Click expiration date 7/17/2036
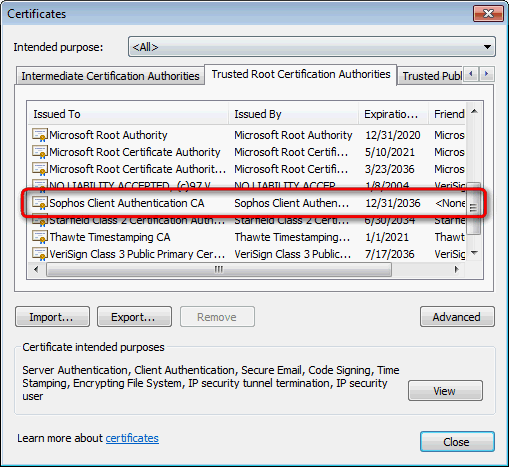The height and width of the screenshot is (467, 509). click(x=390, y=254)
